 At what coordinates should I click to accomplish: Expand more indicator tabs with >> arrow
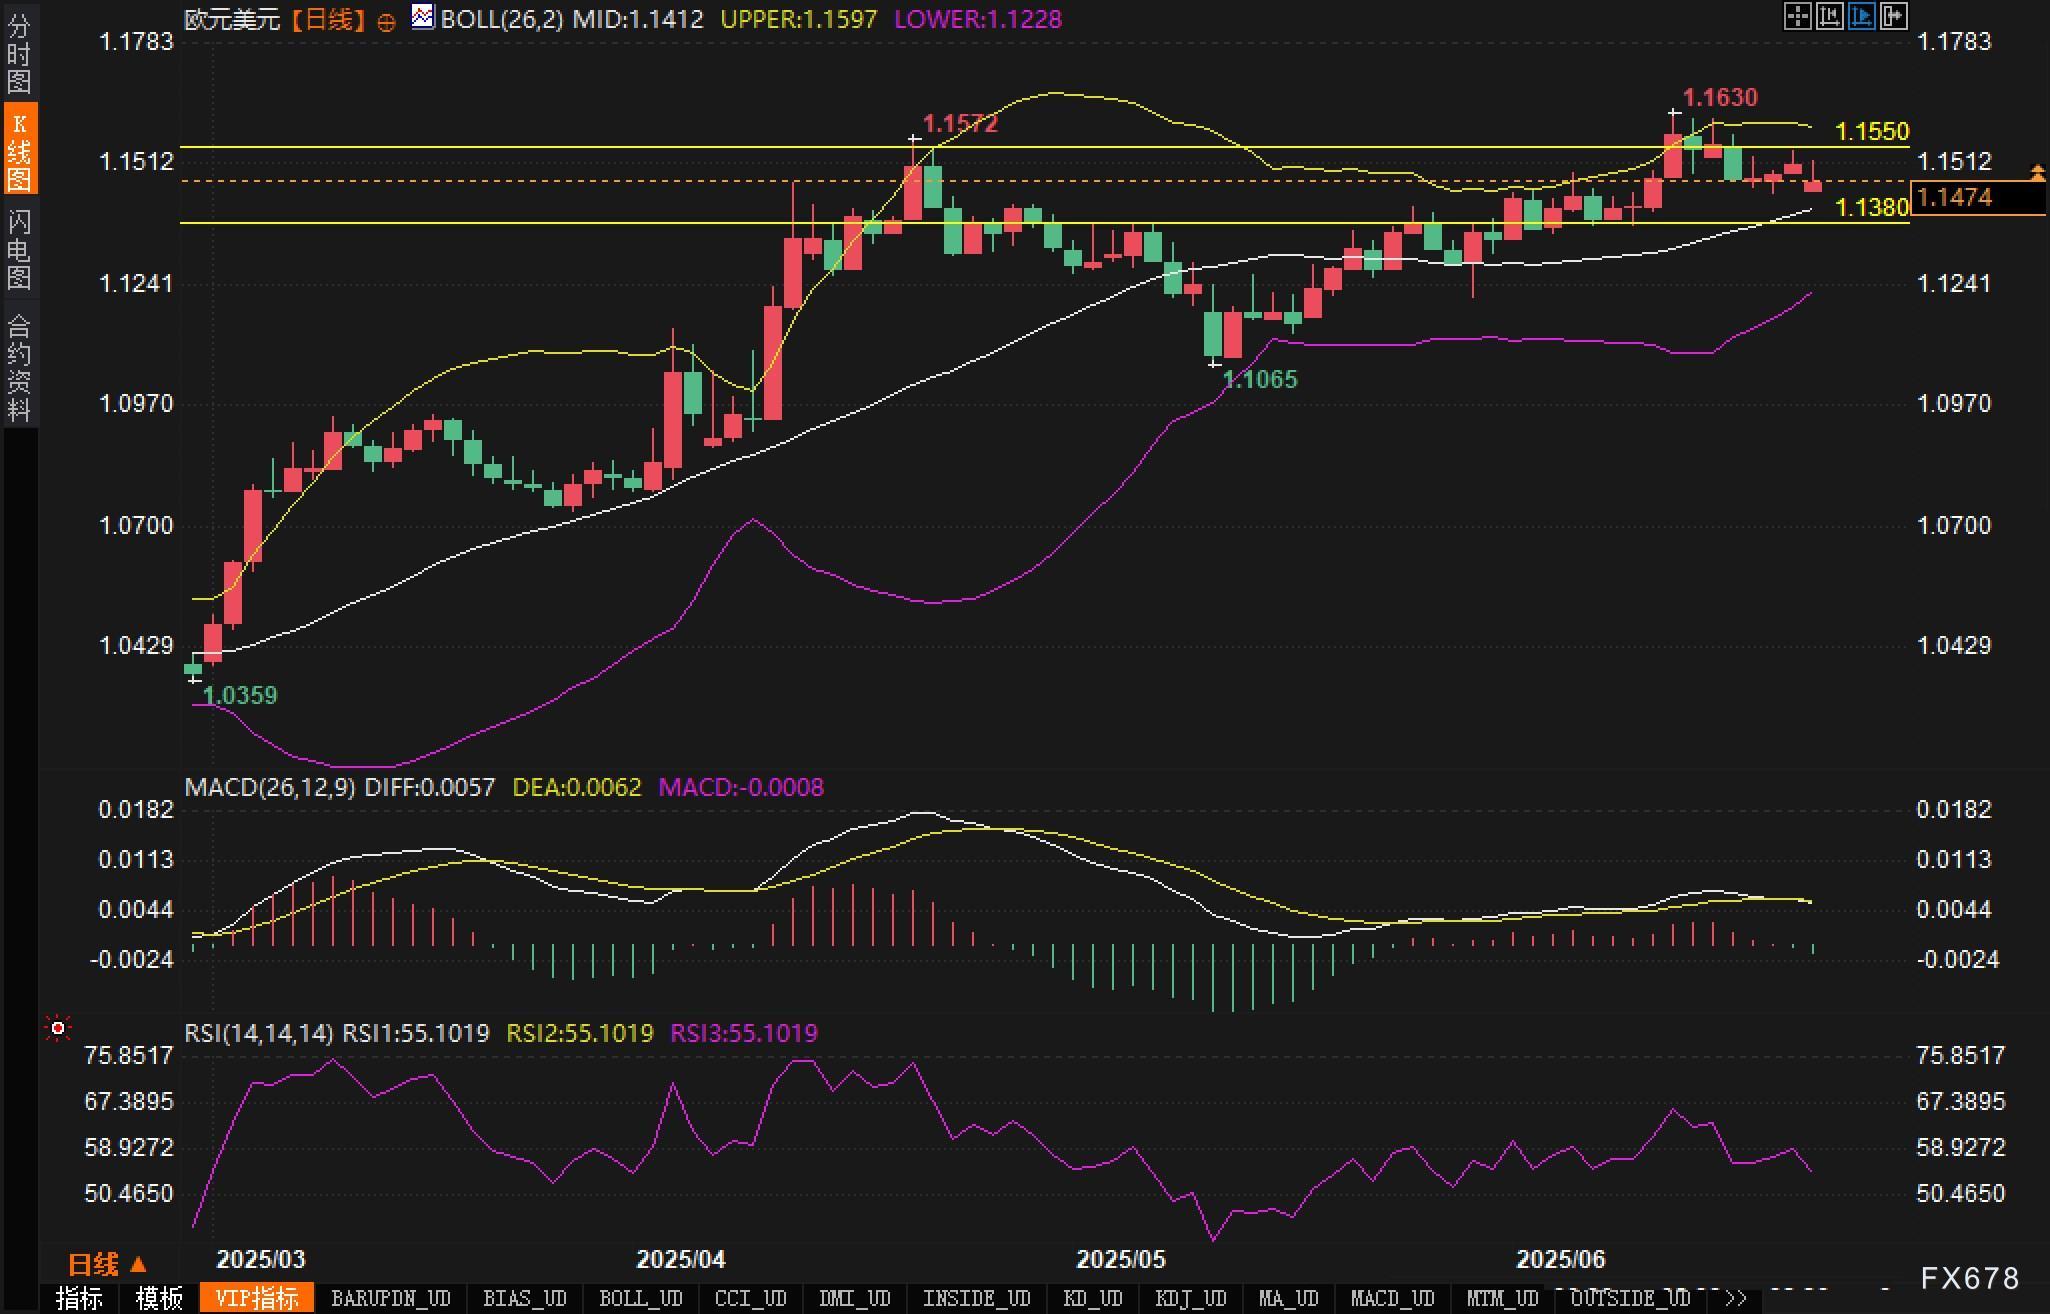tap(1736, 1298)
